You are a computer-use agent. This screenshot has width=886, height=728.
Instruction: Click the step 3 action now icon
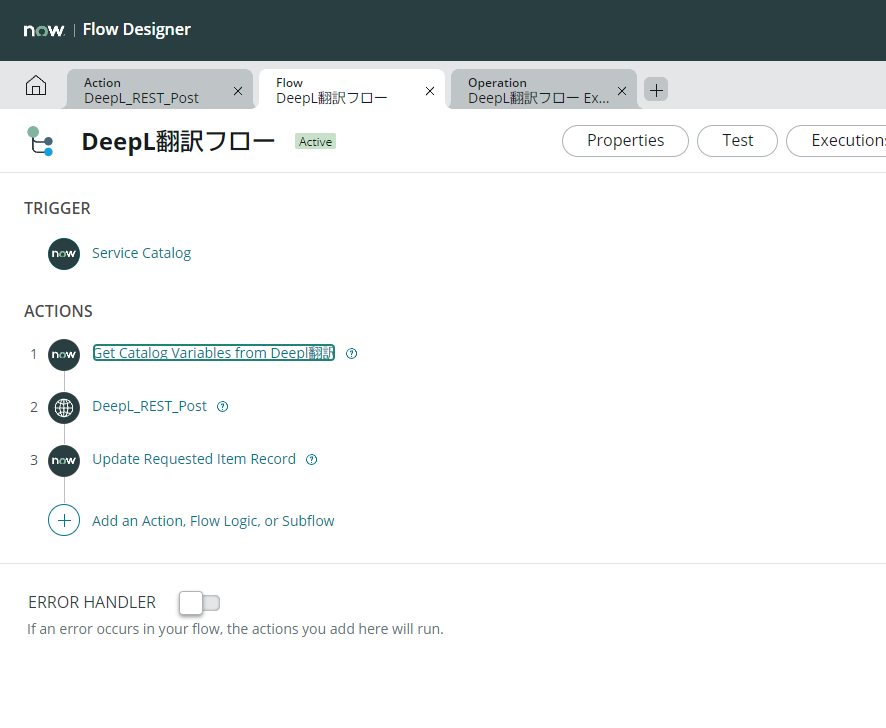64,461
